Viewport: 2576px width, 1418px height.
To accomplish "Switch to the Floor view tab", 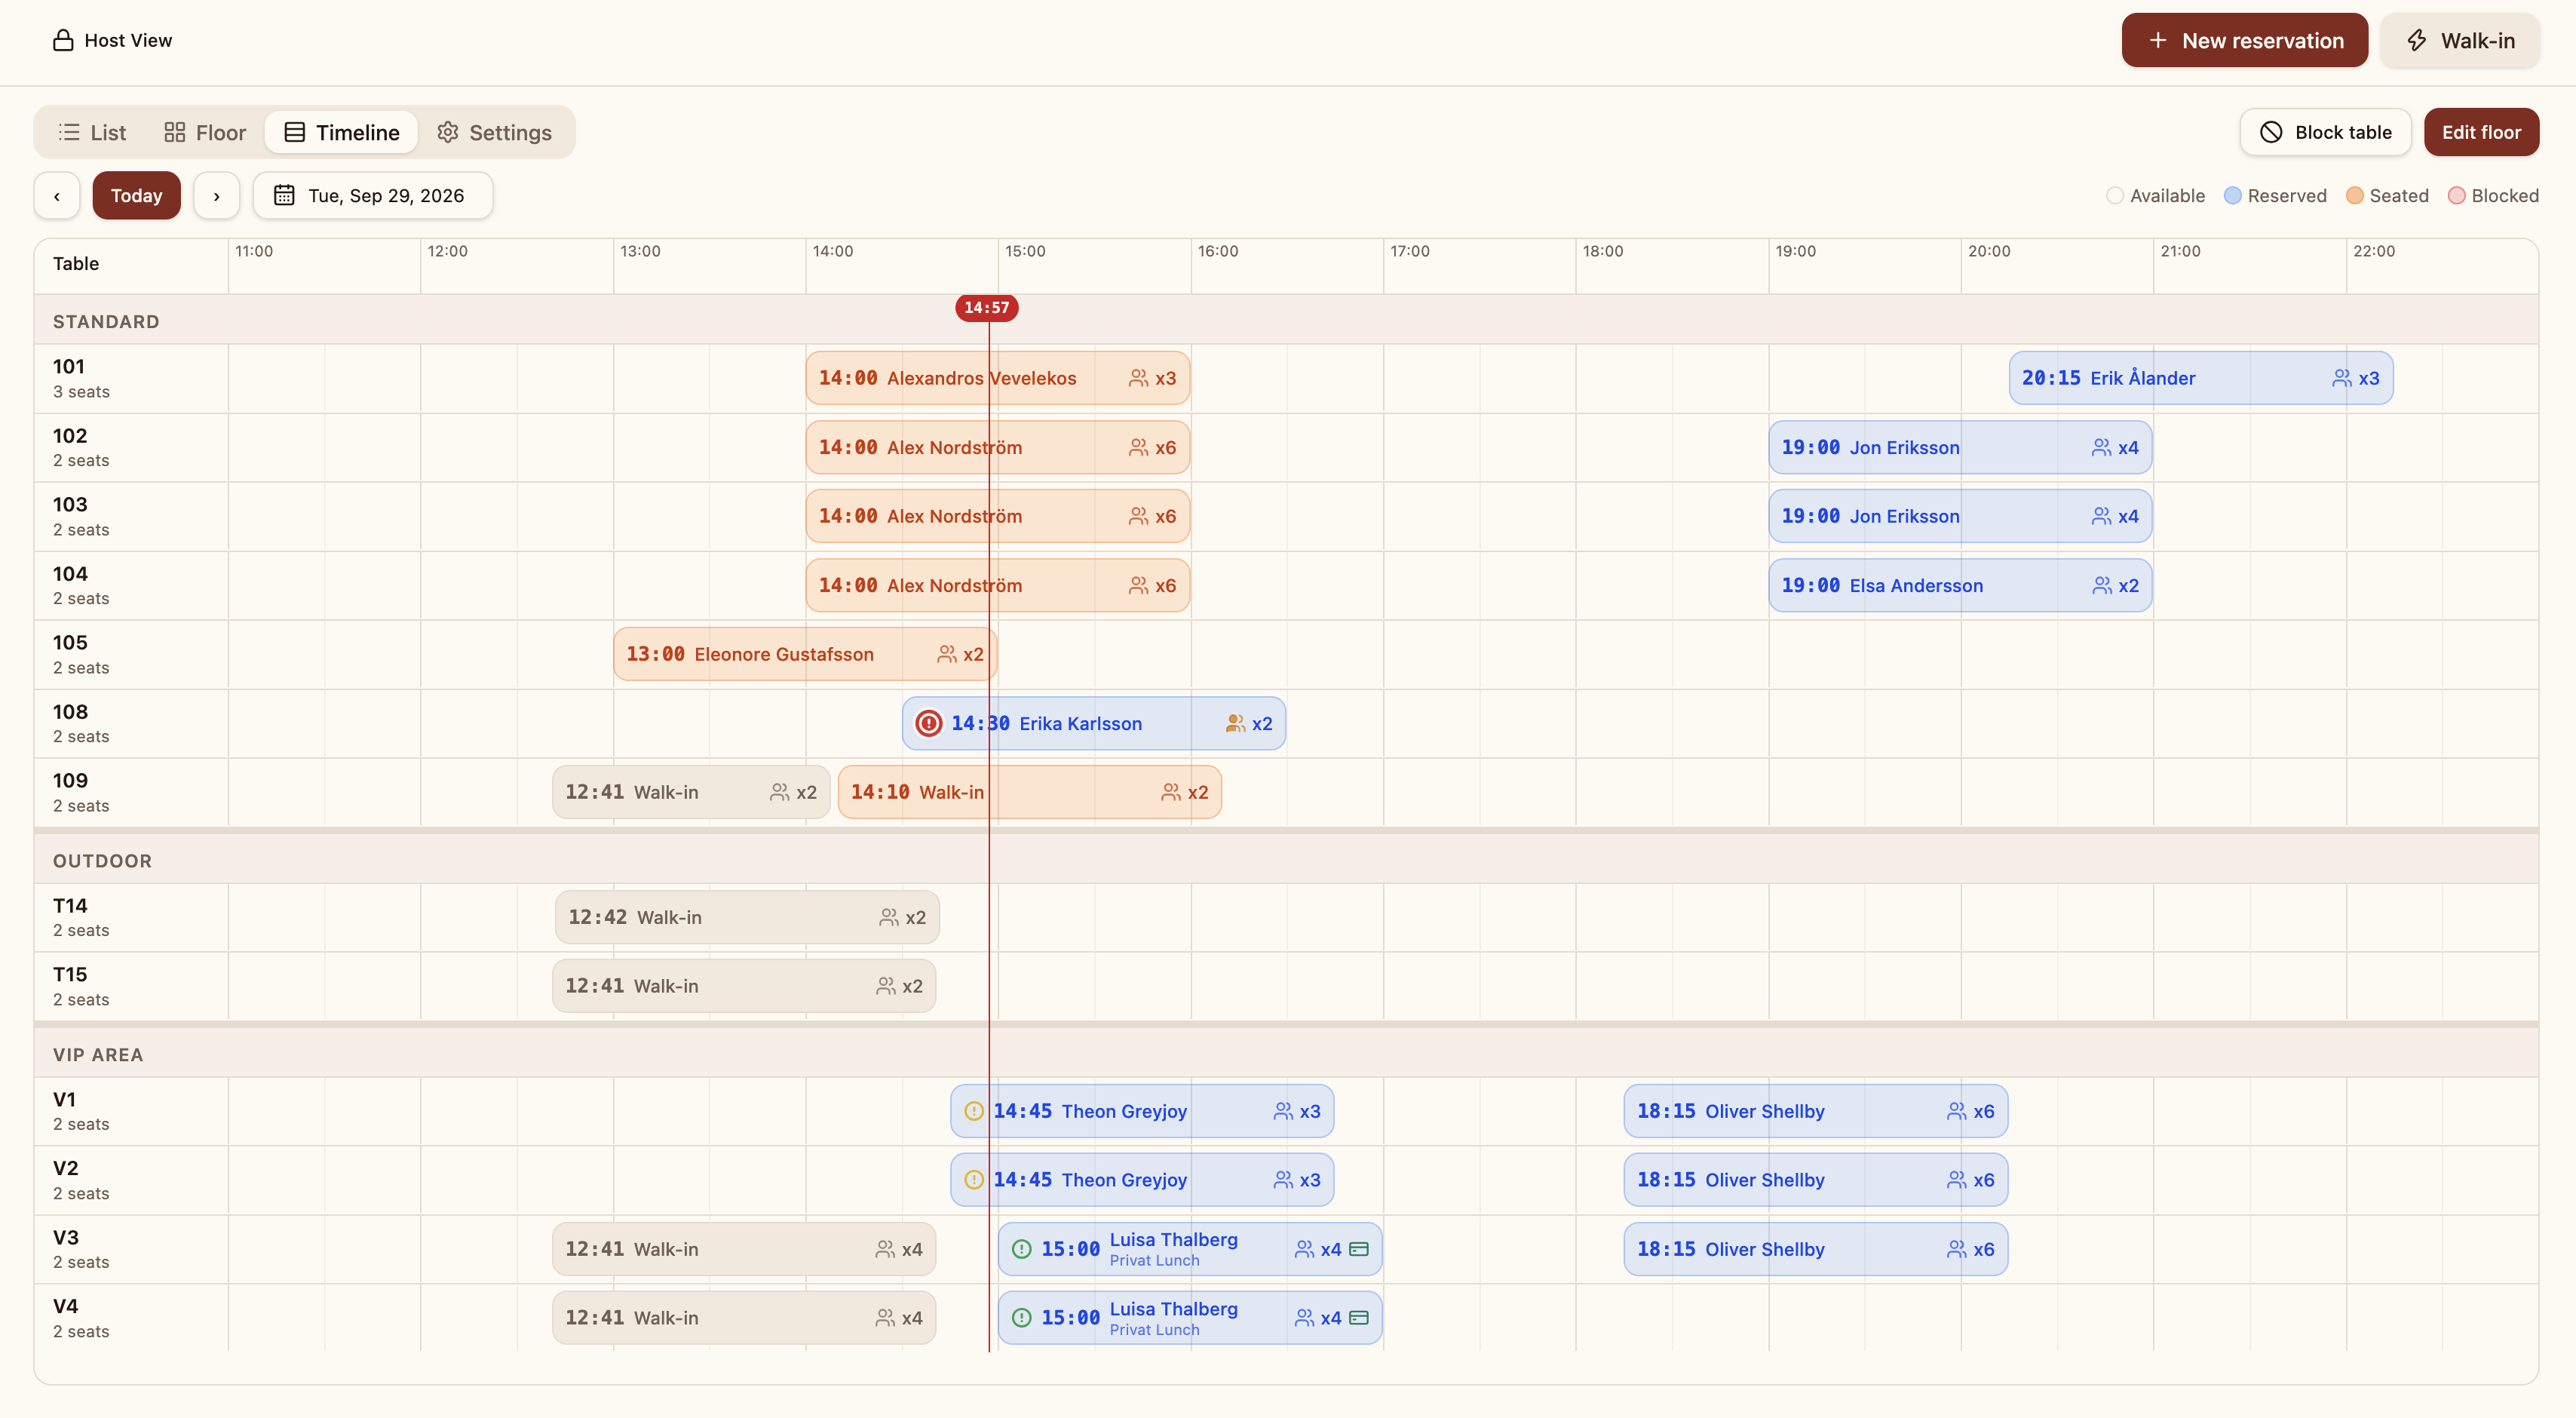I will [205, 132].
